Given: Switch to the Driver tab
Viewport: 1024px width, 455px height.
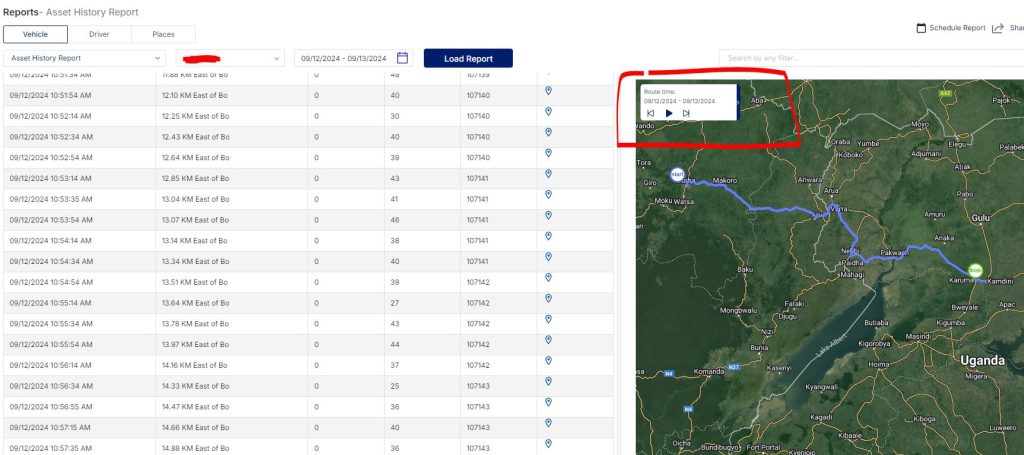Looking at the screenshot, I should [99, 34].
